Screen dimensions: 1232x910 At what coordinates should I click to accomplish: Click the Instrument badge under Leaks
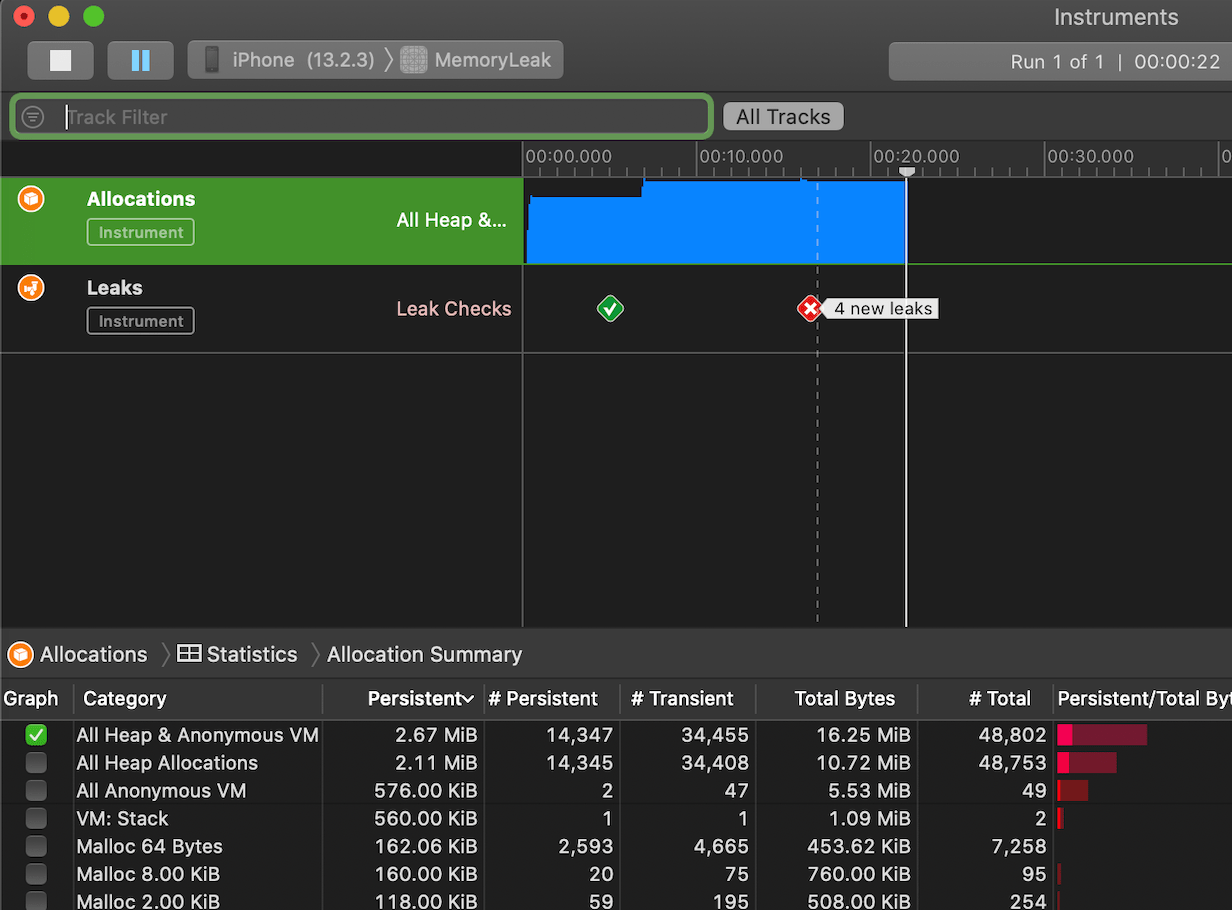pyautogui.click(x=141, y=321)
